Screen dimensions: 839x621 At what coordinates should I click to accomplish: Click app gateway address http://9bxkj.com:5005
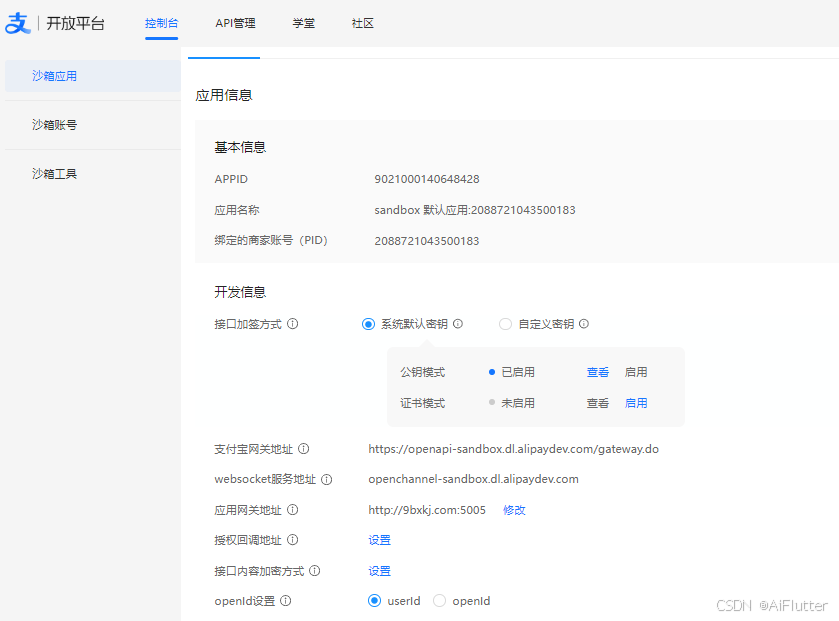click(427, 510)
